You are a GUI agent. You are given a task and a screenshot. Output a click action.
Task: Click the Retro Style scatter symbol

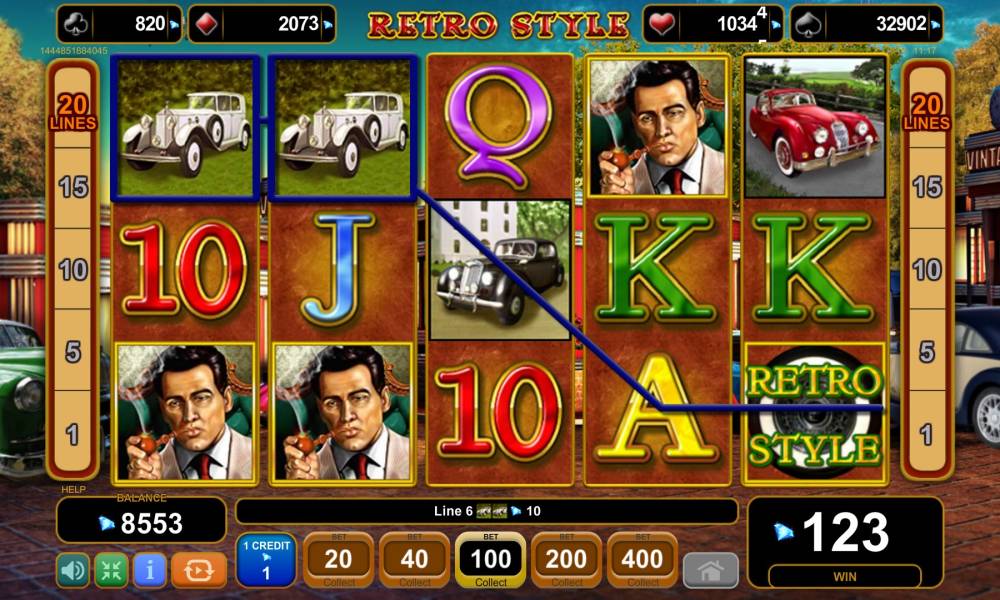(x=814, y=414)
